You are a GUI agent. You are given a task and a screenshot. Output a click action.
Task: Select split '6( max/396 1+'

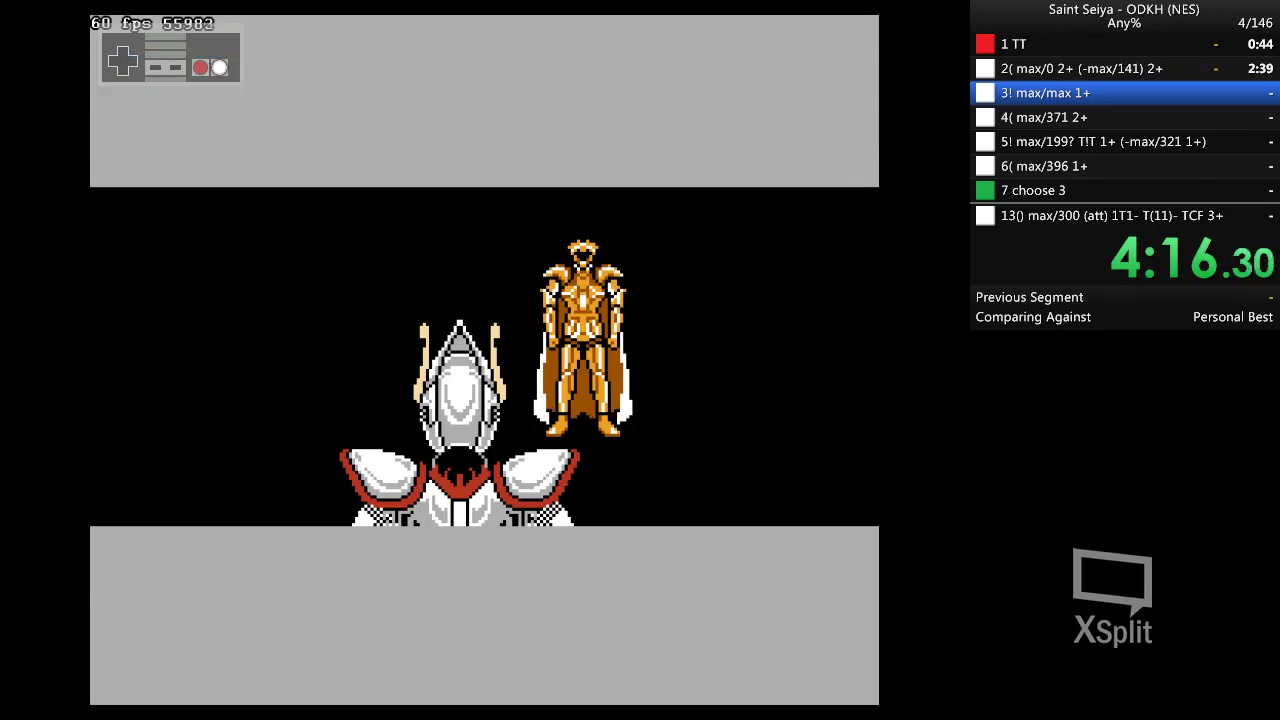tap(1044, 166)
